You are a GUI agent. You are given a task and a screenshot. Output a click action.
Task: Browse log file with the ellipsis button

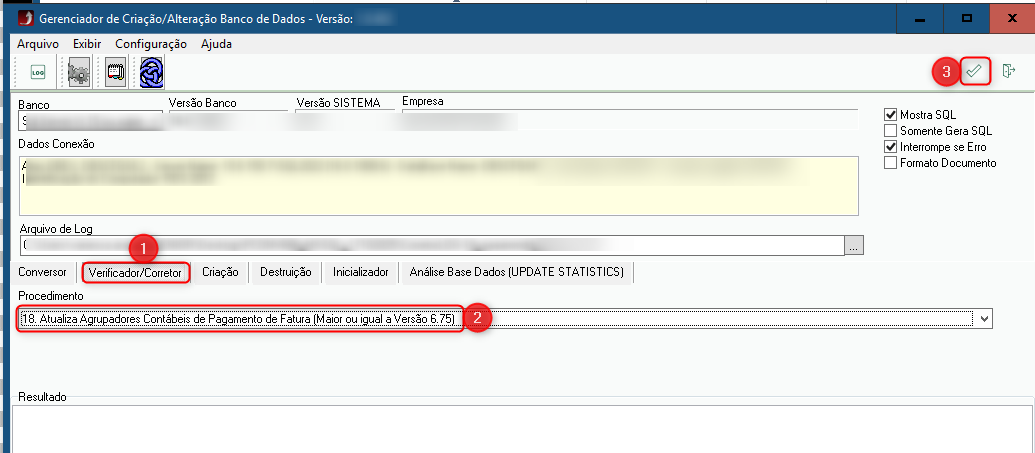853,245
